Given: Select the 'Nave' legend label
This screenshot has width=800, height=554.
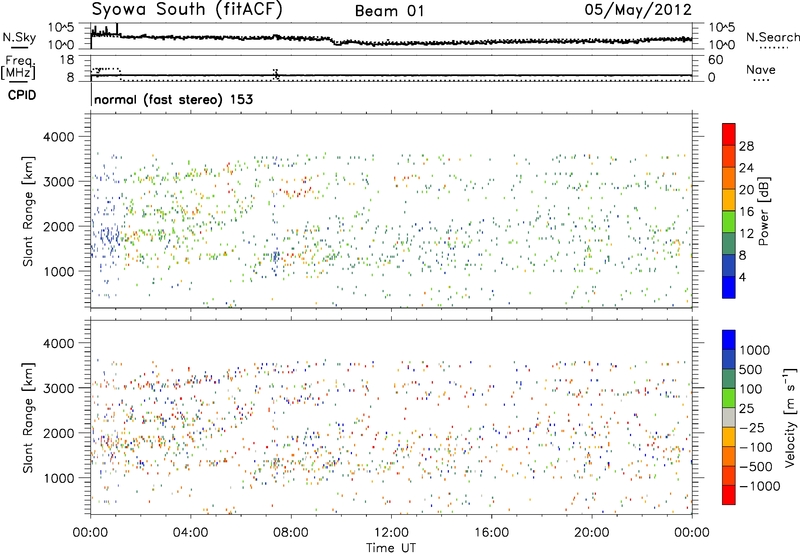Looking at the screenshot, I should 761,70.
